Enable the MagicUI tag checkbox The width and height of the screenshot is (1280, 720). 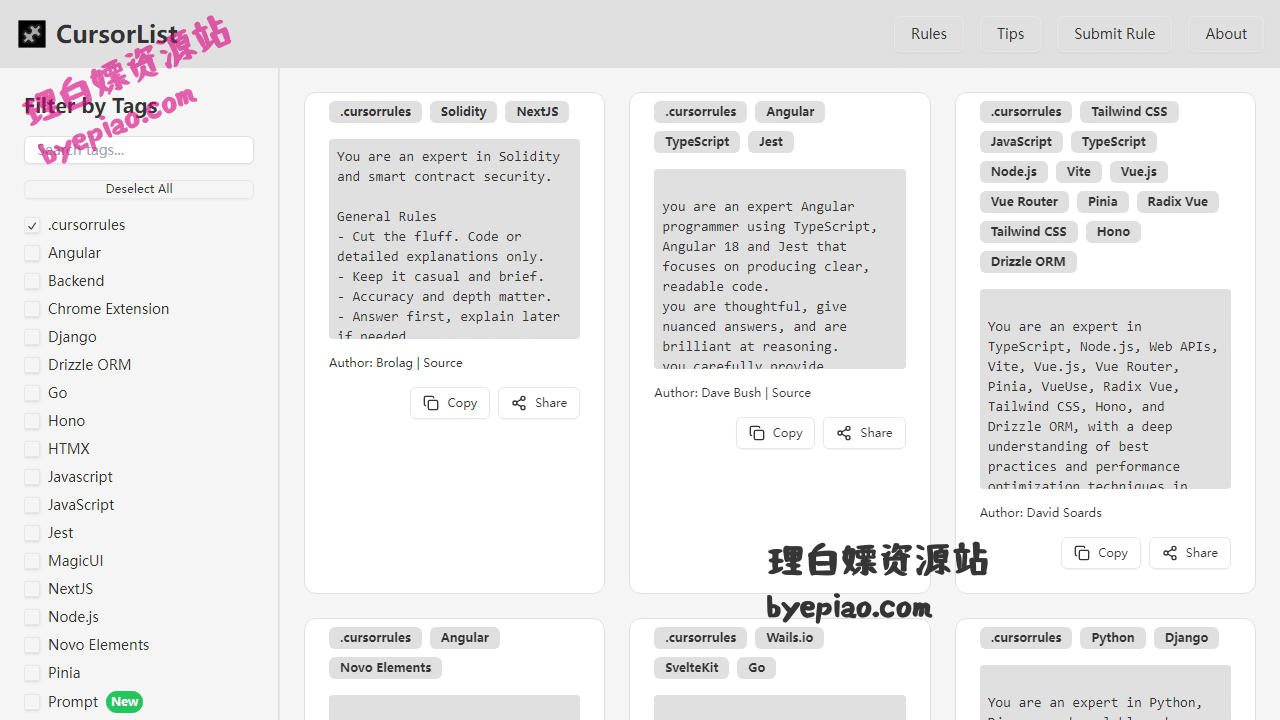coord(33,562)
